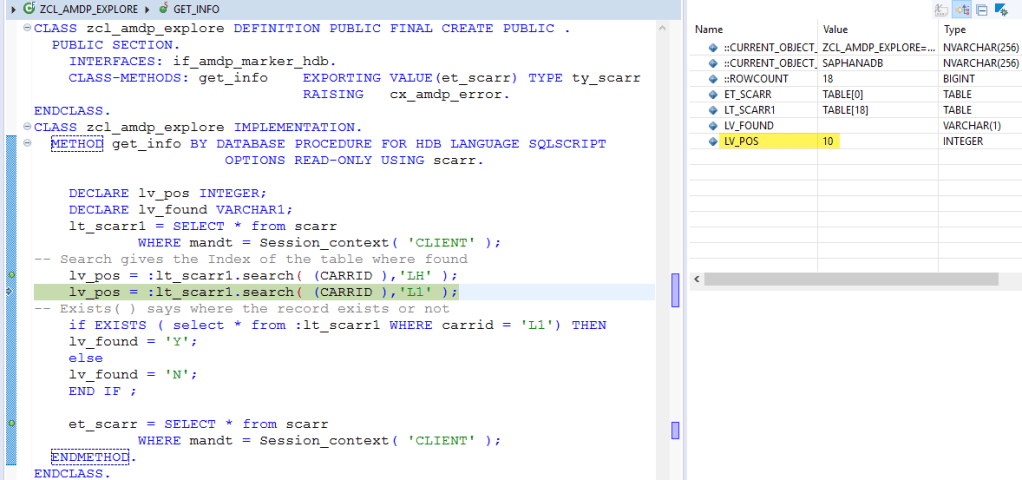This screenshot has width=1022, height=480.
Task: Click cx_amdp_error in the RAISING line
Action: [x=445, y=94]
